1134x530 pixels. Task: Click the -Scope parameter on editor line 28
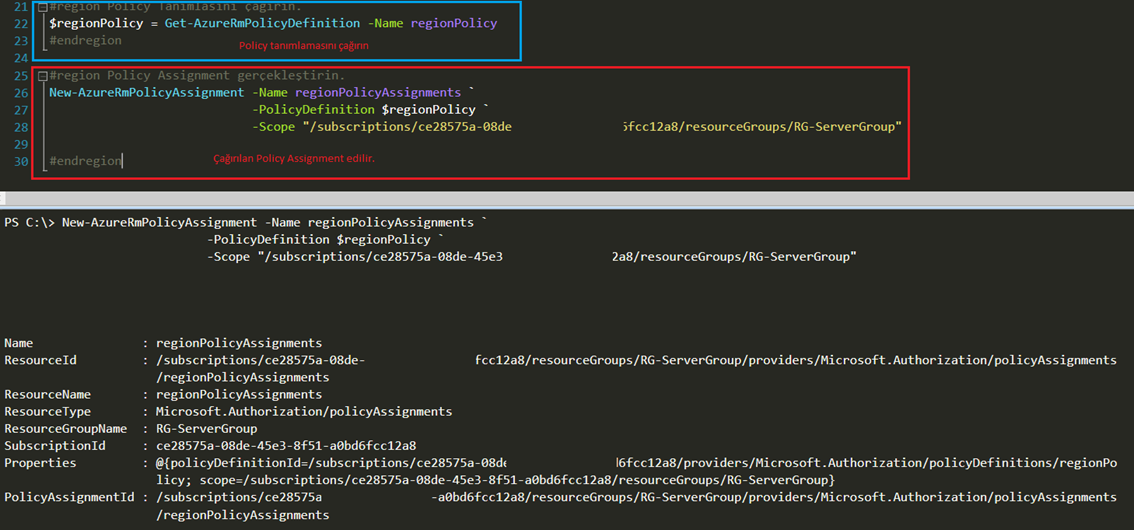click(274, 127)
